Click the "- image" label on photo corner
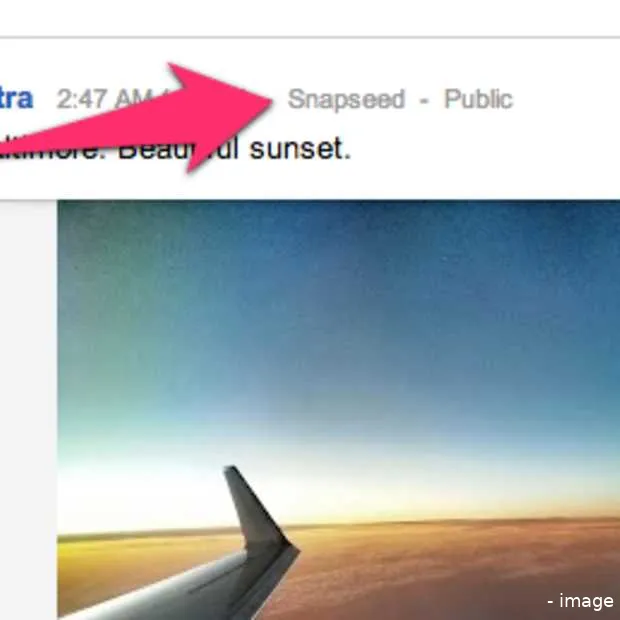 (580, 601)
